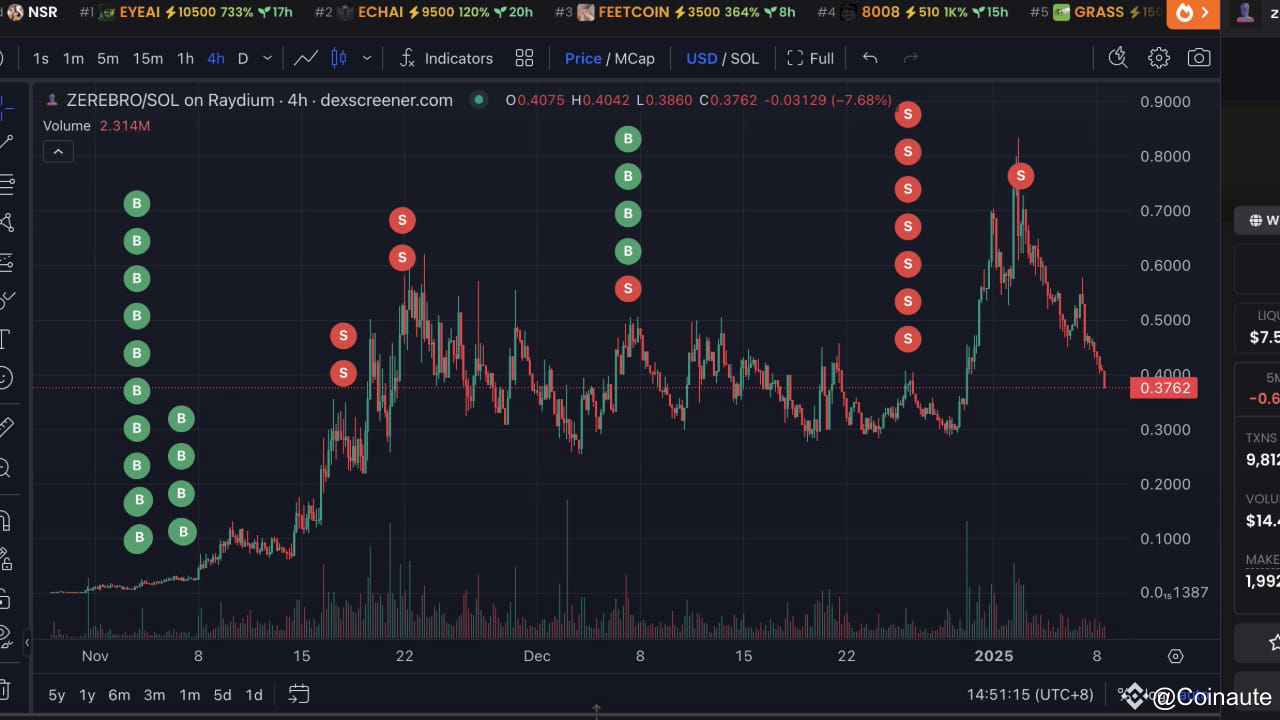1280x720 pixels.
Task: Select the brush drawing tool
Action: (6, 299)
